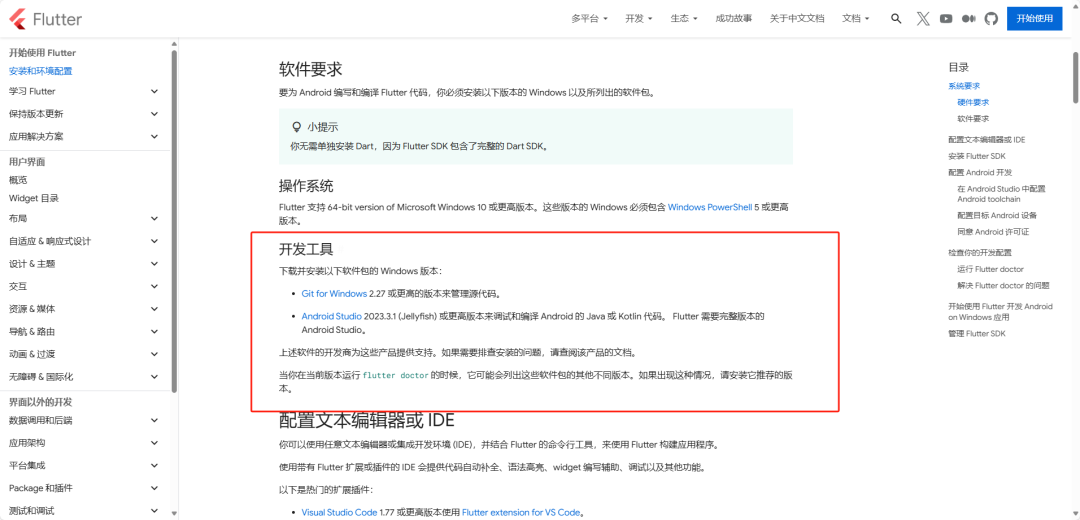
Task: Expand 数据调用和后端 sidebar section
Action: 83,420
